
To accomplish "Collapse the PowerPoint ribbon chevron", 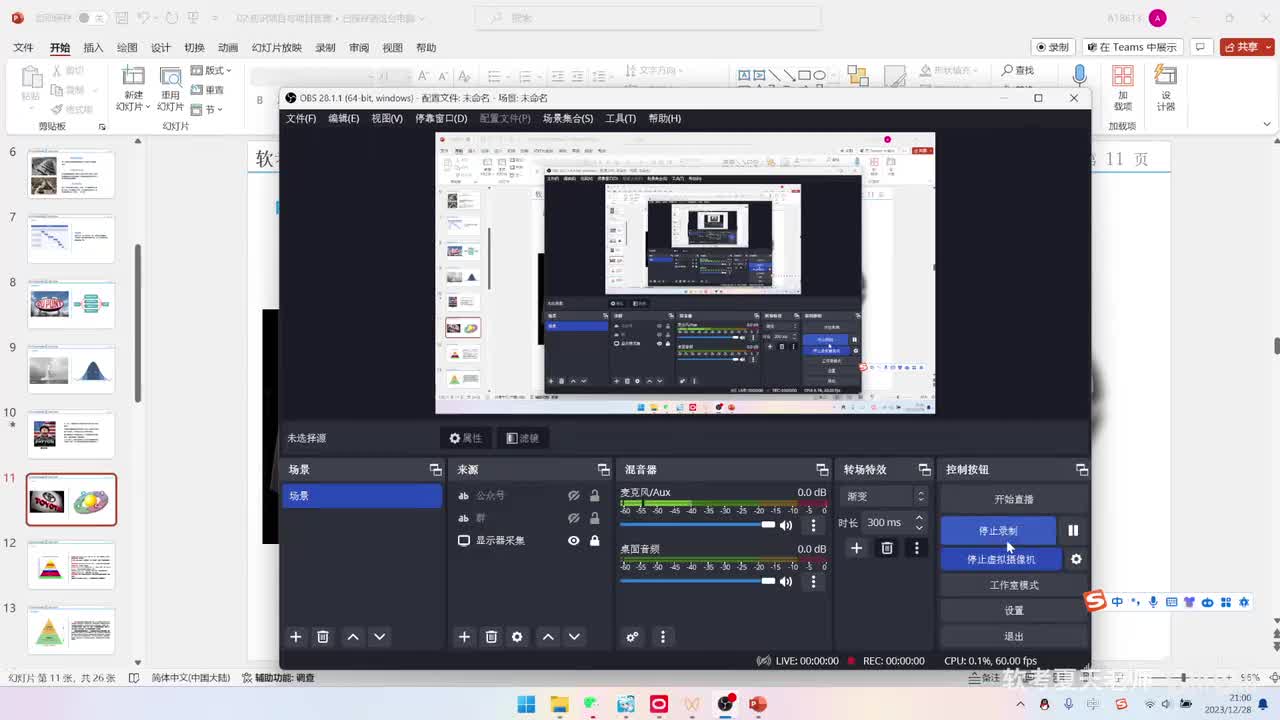I will point(1267,126).
